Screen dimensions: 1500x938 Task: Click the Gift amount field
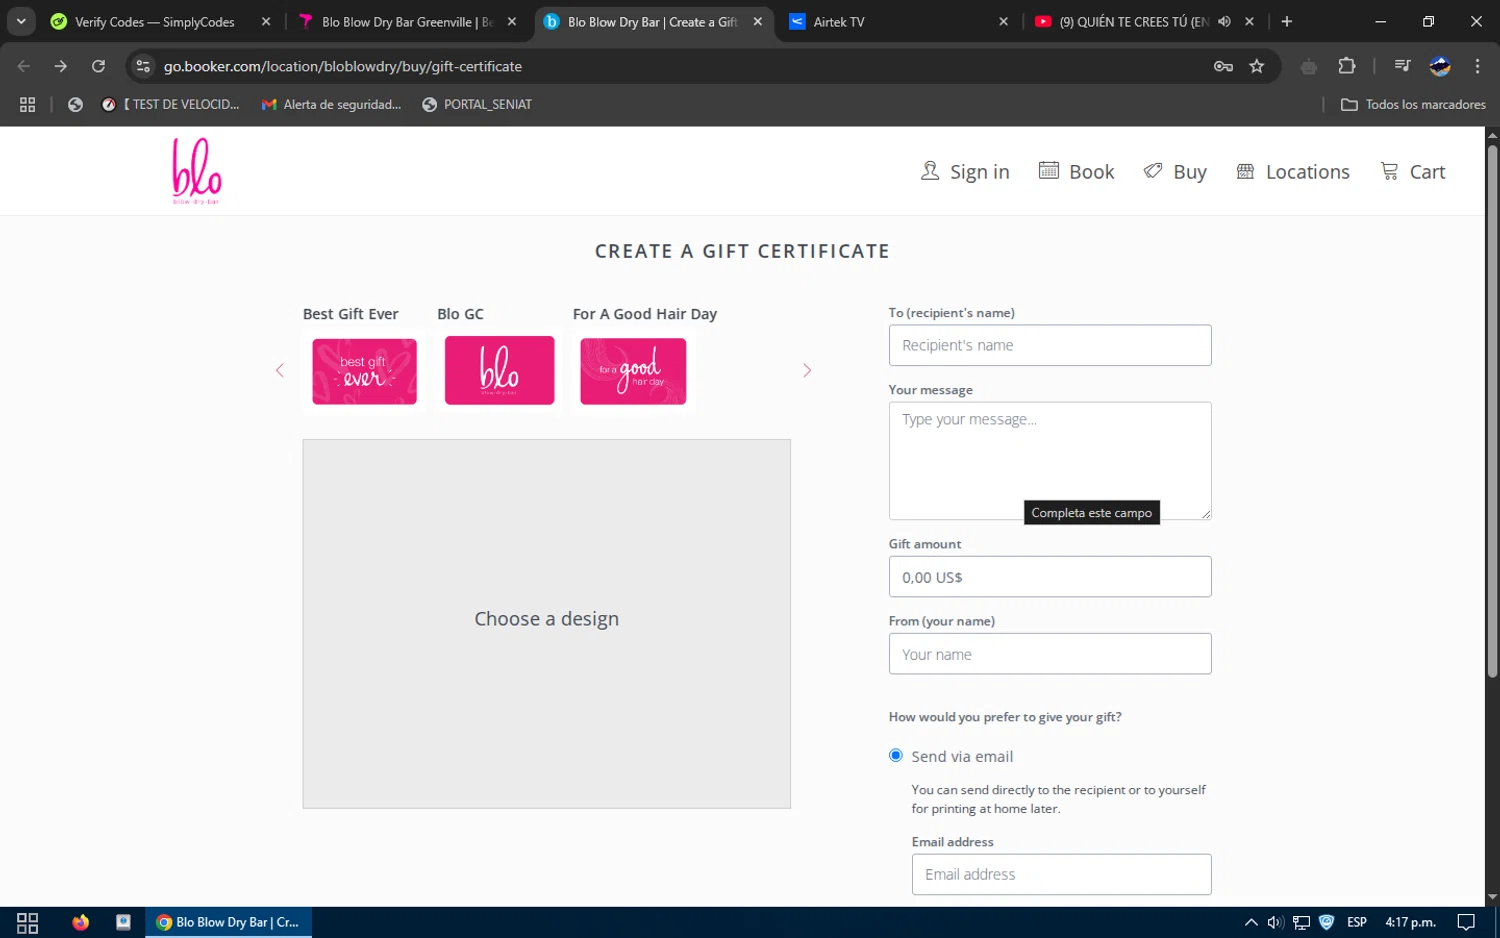point(1050,577)
